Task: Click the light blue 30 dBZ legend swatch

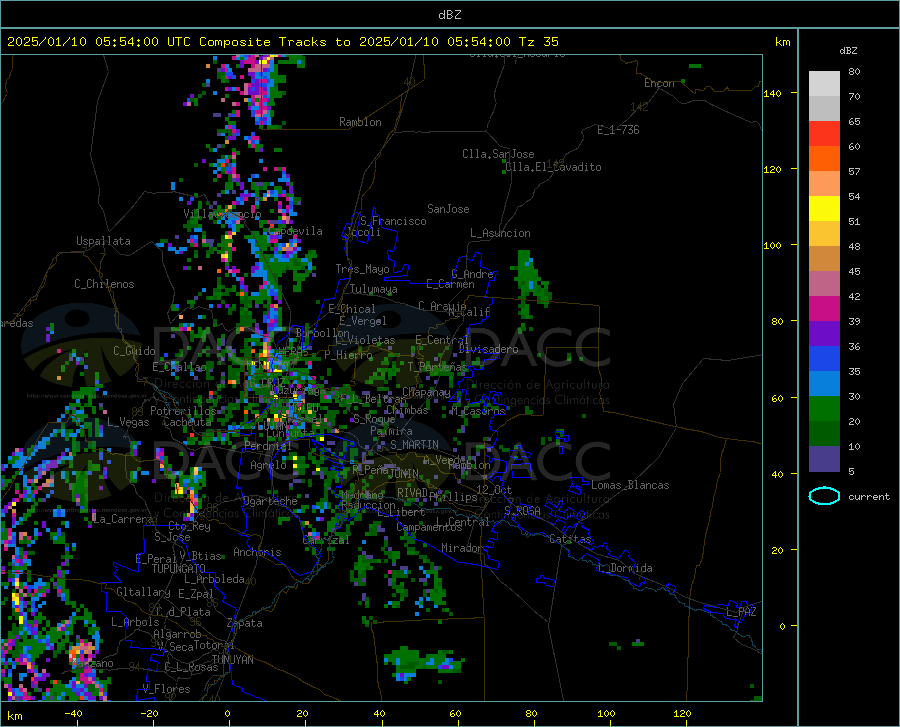Action: tap(824, 383)
